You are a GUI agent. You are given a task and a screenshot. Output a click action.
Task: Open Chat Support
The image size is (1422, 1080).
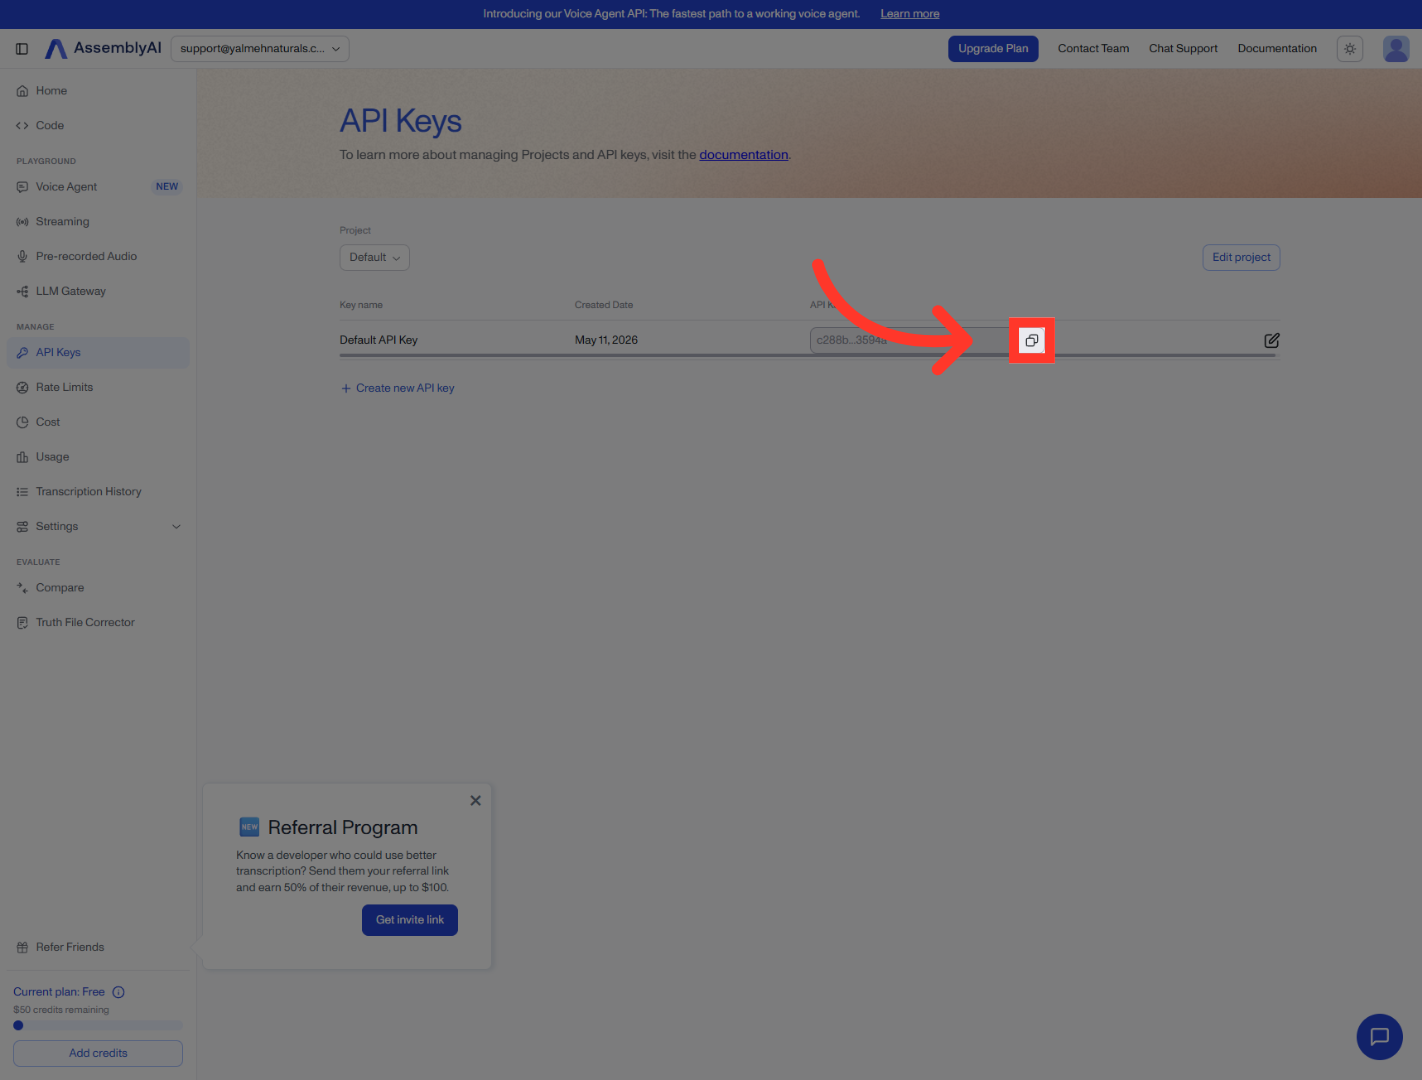click(1183, 49)
